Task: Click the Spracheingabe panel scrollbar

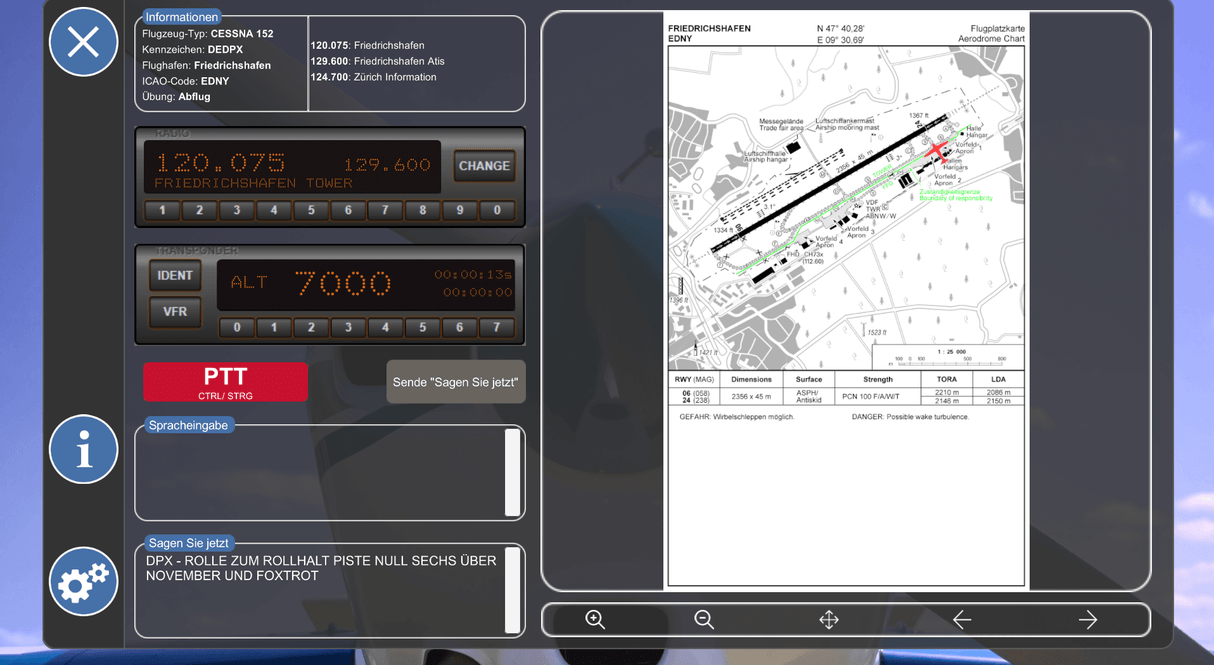Action: coord(512,472)
